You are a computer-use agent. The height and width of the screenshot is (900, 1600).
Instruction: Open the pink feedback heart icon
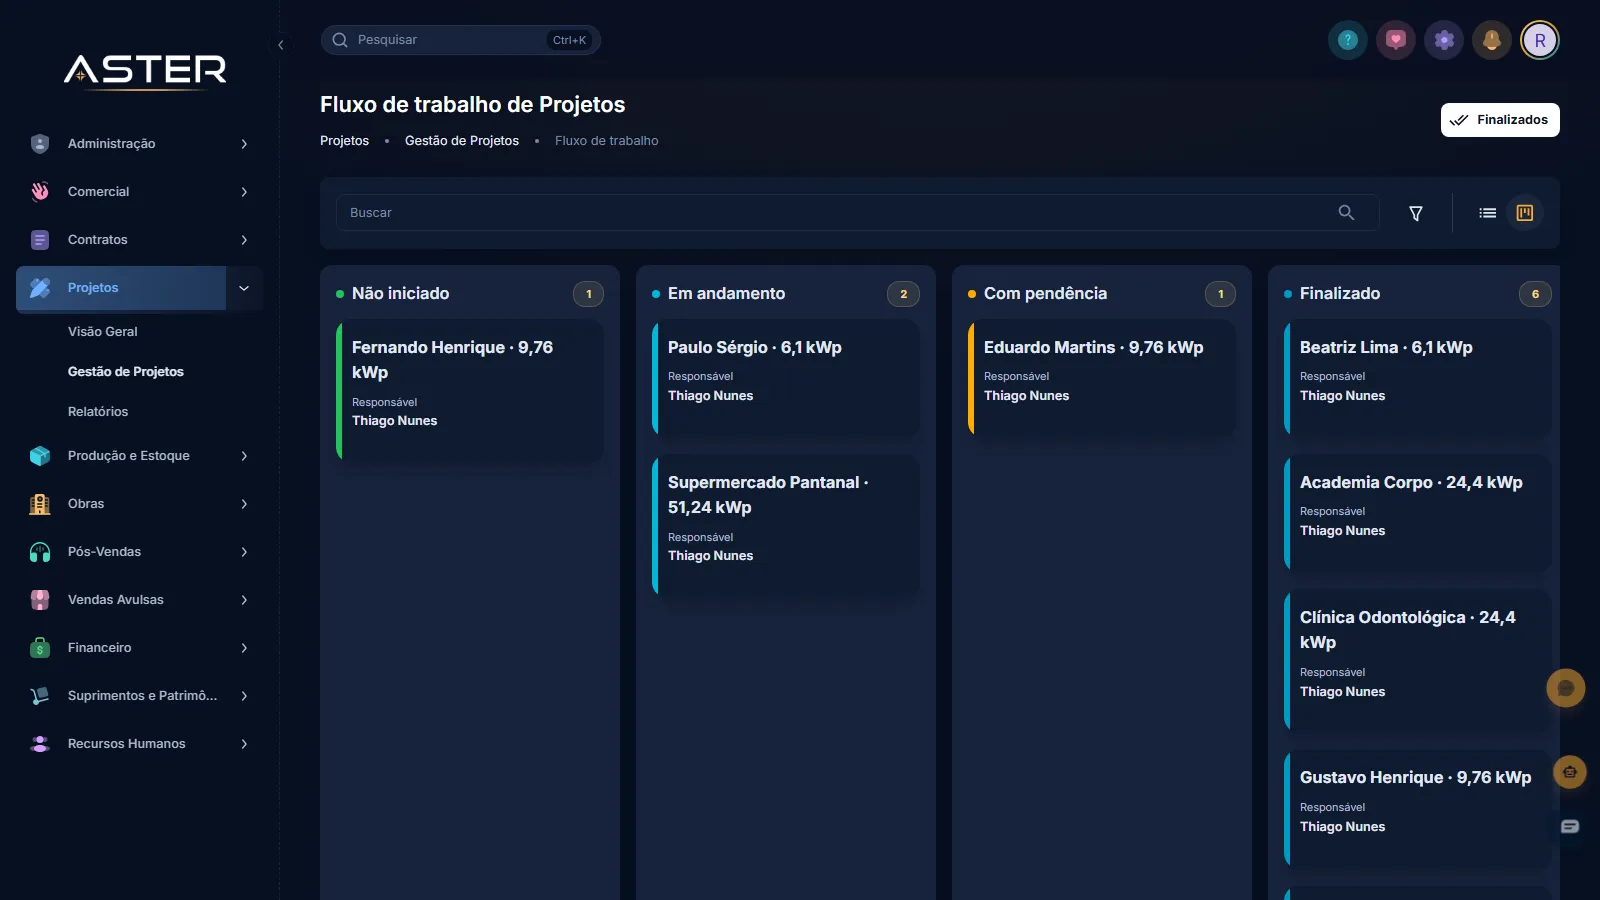1396,40
